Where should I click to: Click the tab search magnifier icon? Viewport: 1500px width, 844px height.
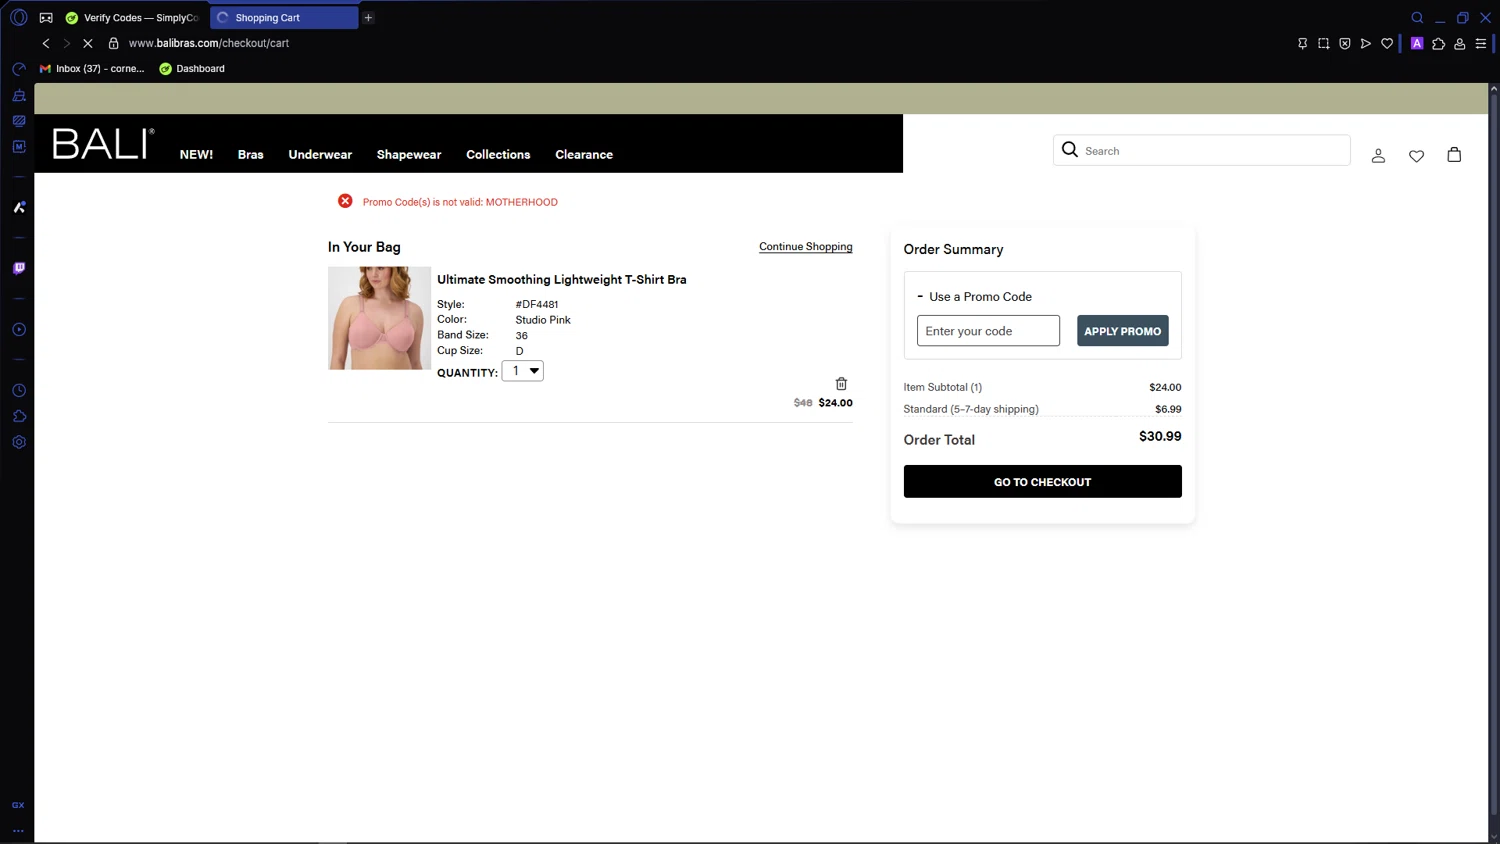pyautogui.click(x=1417, y=17)
